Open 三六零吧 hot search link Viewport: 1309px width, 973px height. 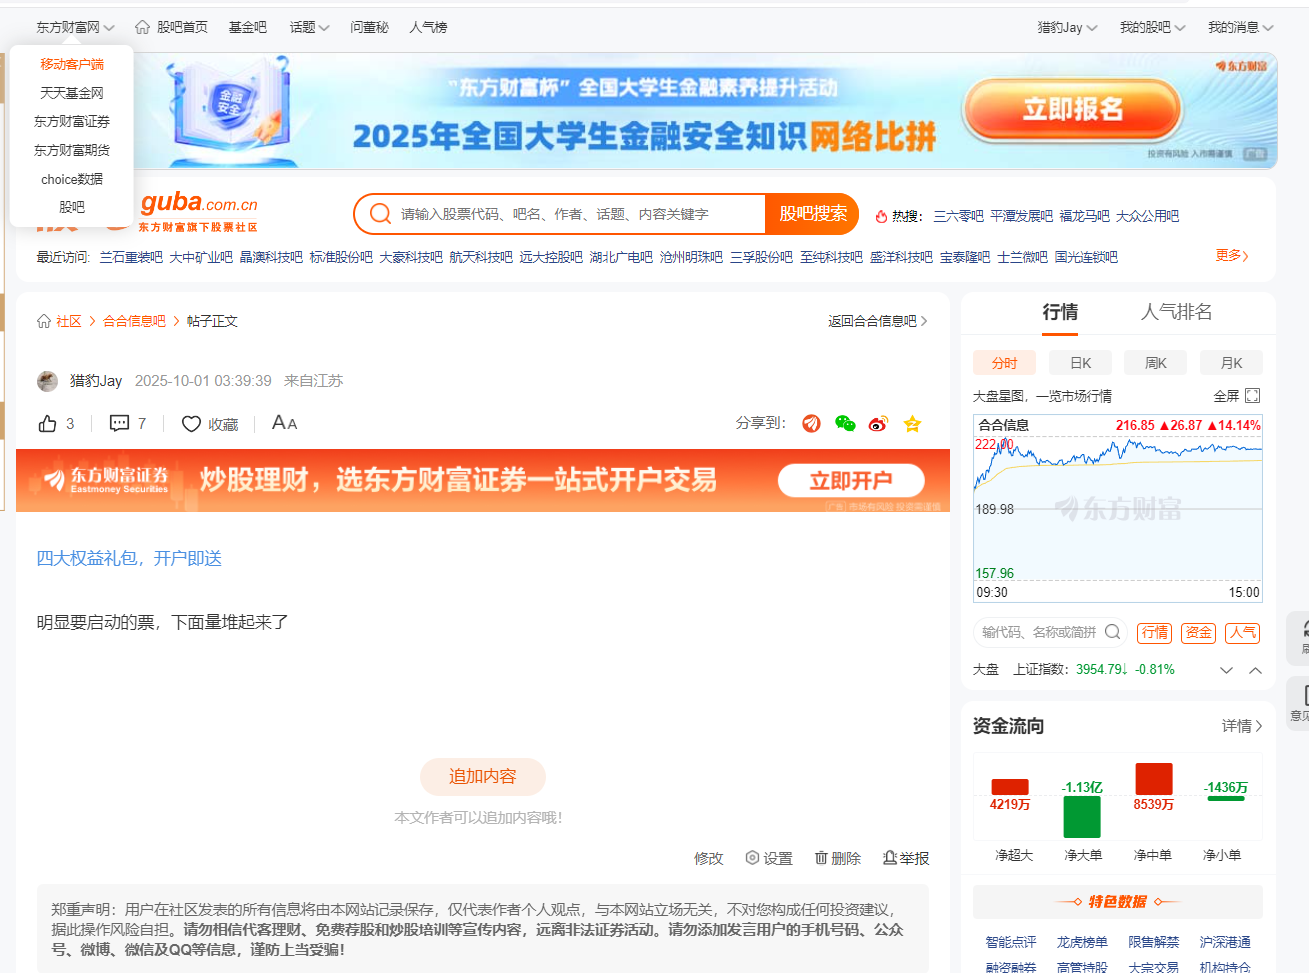pos(958,216)
